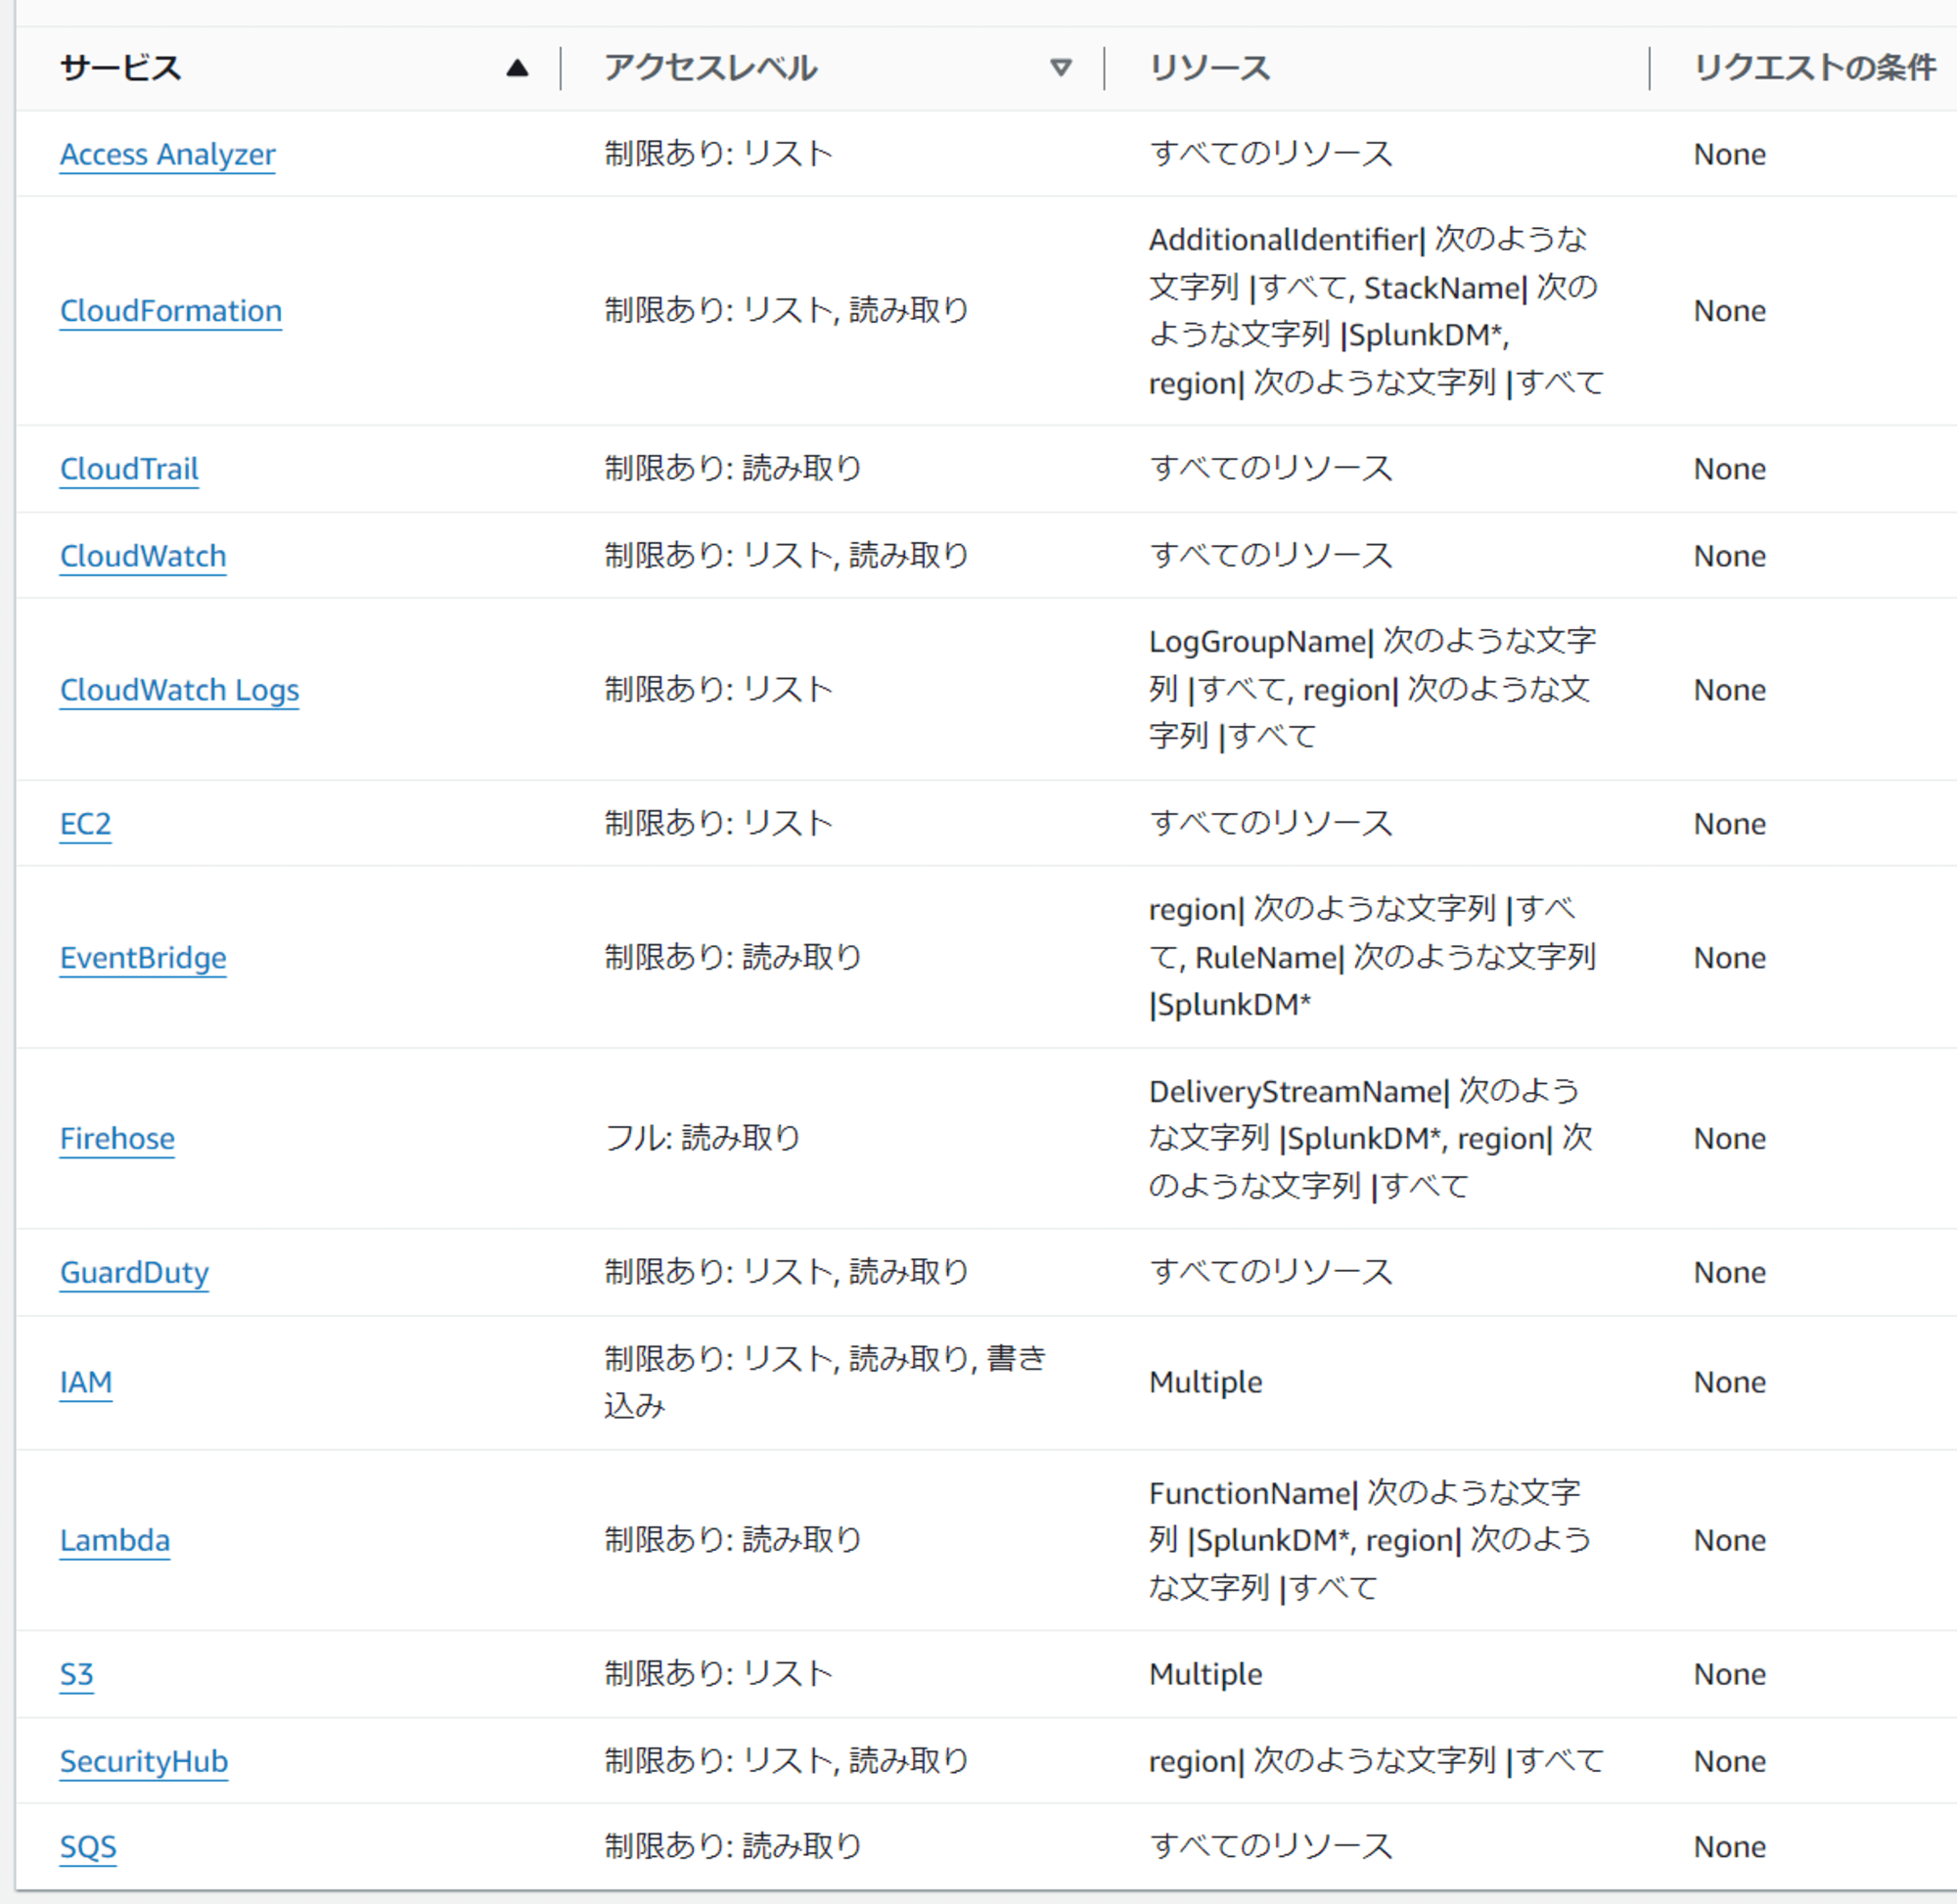Select the SQS resource すべてのリソース
This screenshot has height=1904, width=1957.
(1271, 1847)
